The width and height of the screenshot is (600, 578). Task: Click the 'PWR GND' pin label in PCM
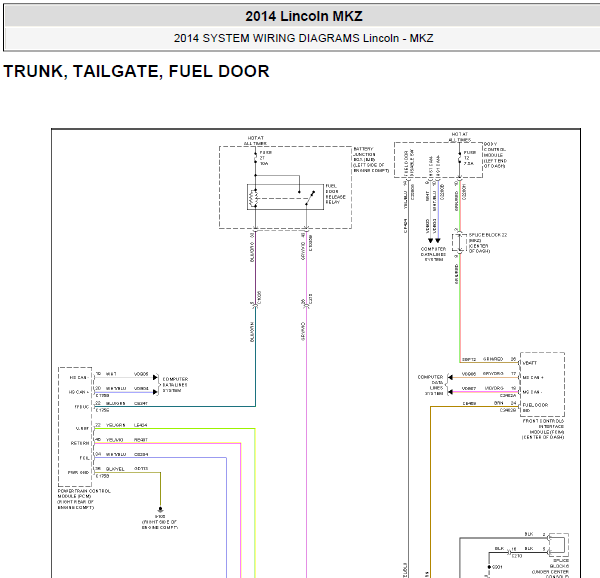coord(78,472)
